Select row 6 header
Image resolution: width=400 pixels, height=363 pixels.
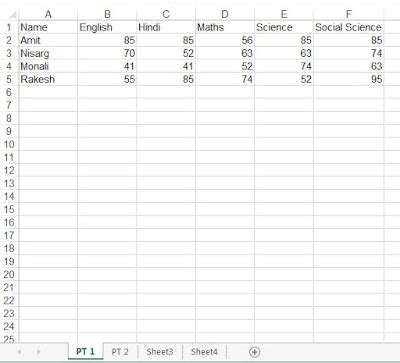(9, 92)
